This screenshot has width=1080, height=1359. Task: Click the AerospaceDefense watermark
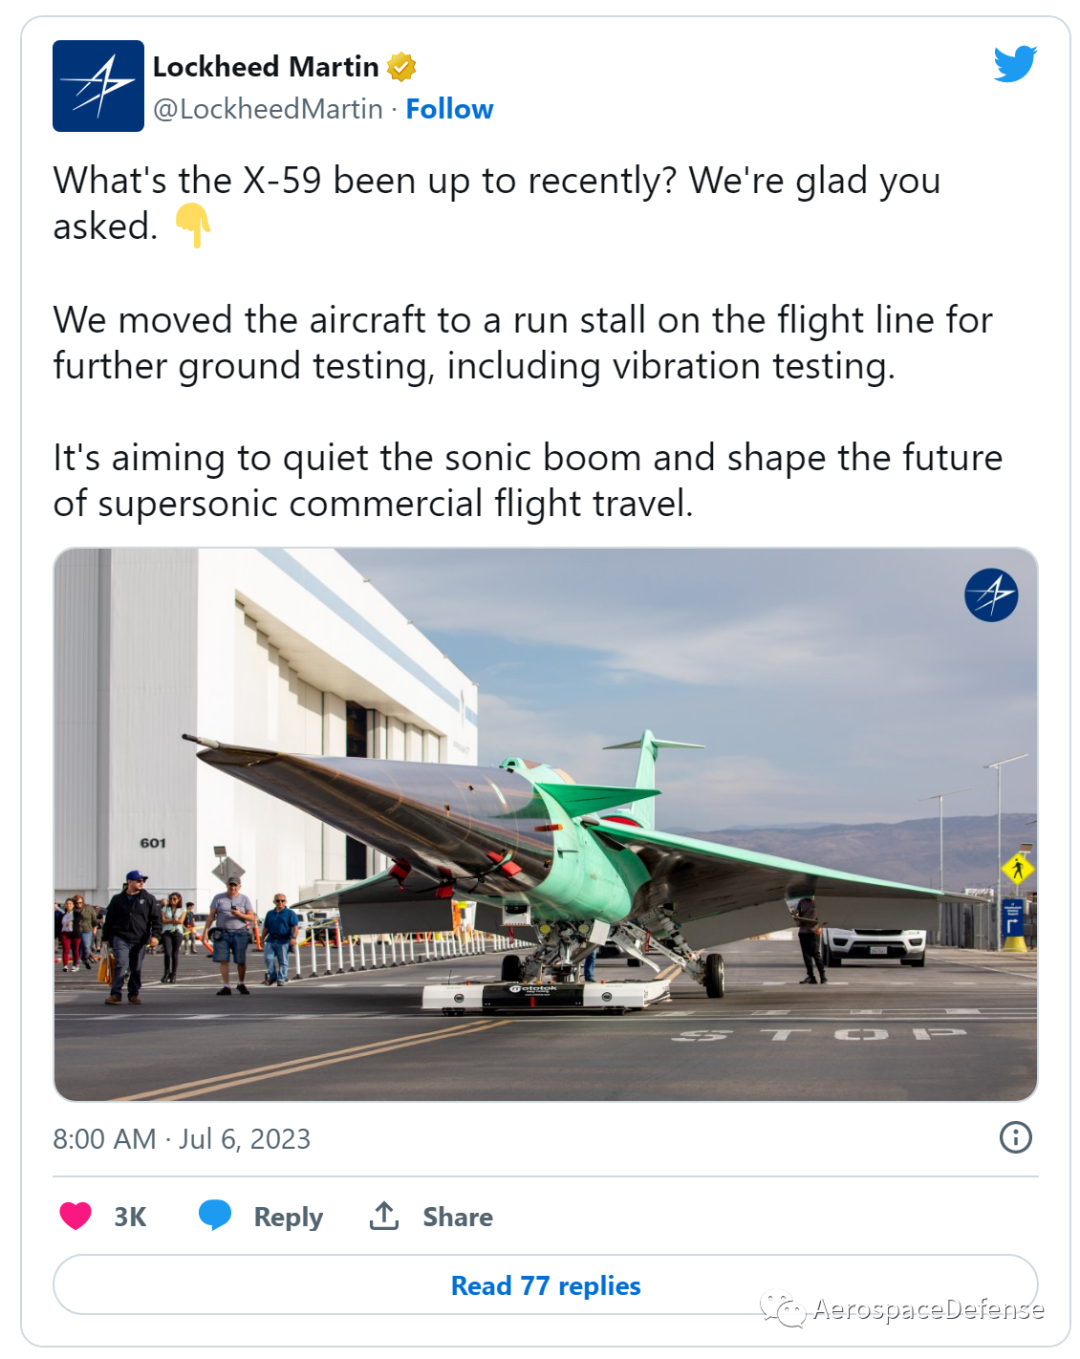coord(903,1309)
